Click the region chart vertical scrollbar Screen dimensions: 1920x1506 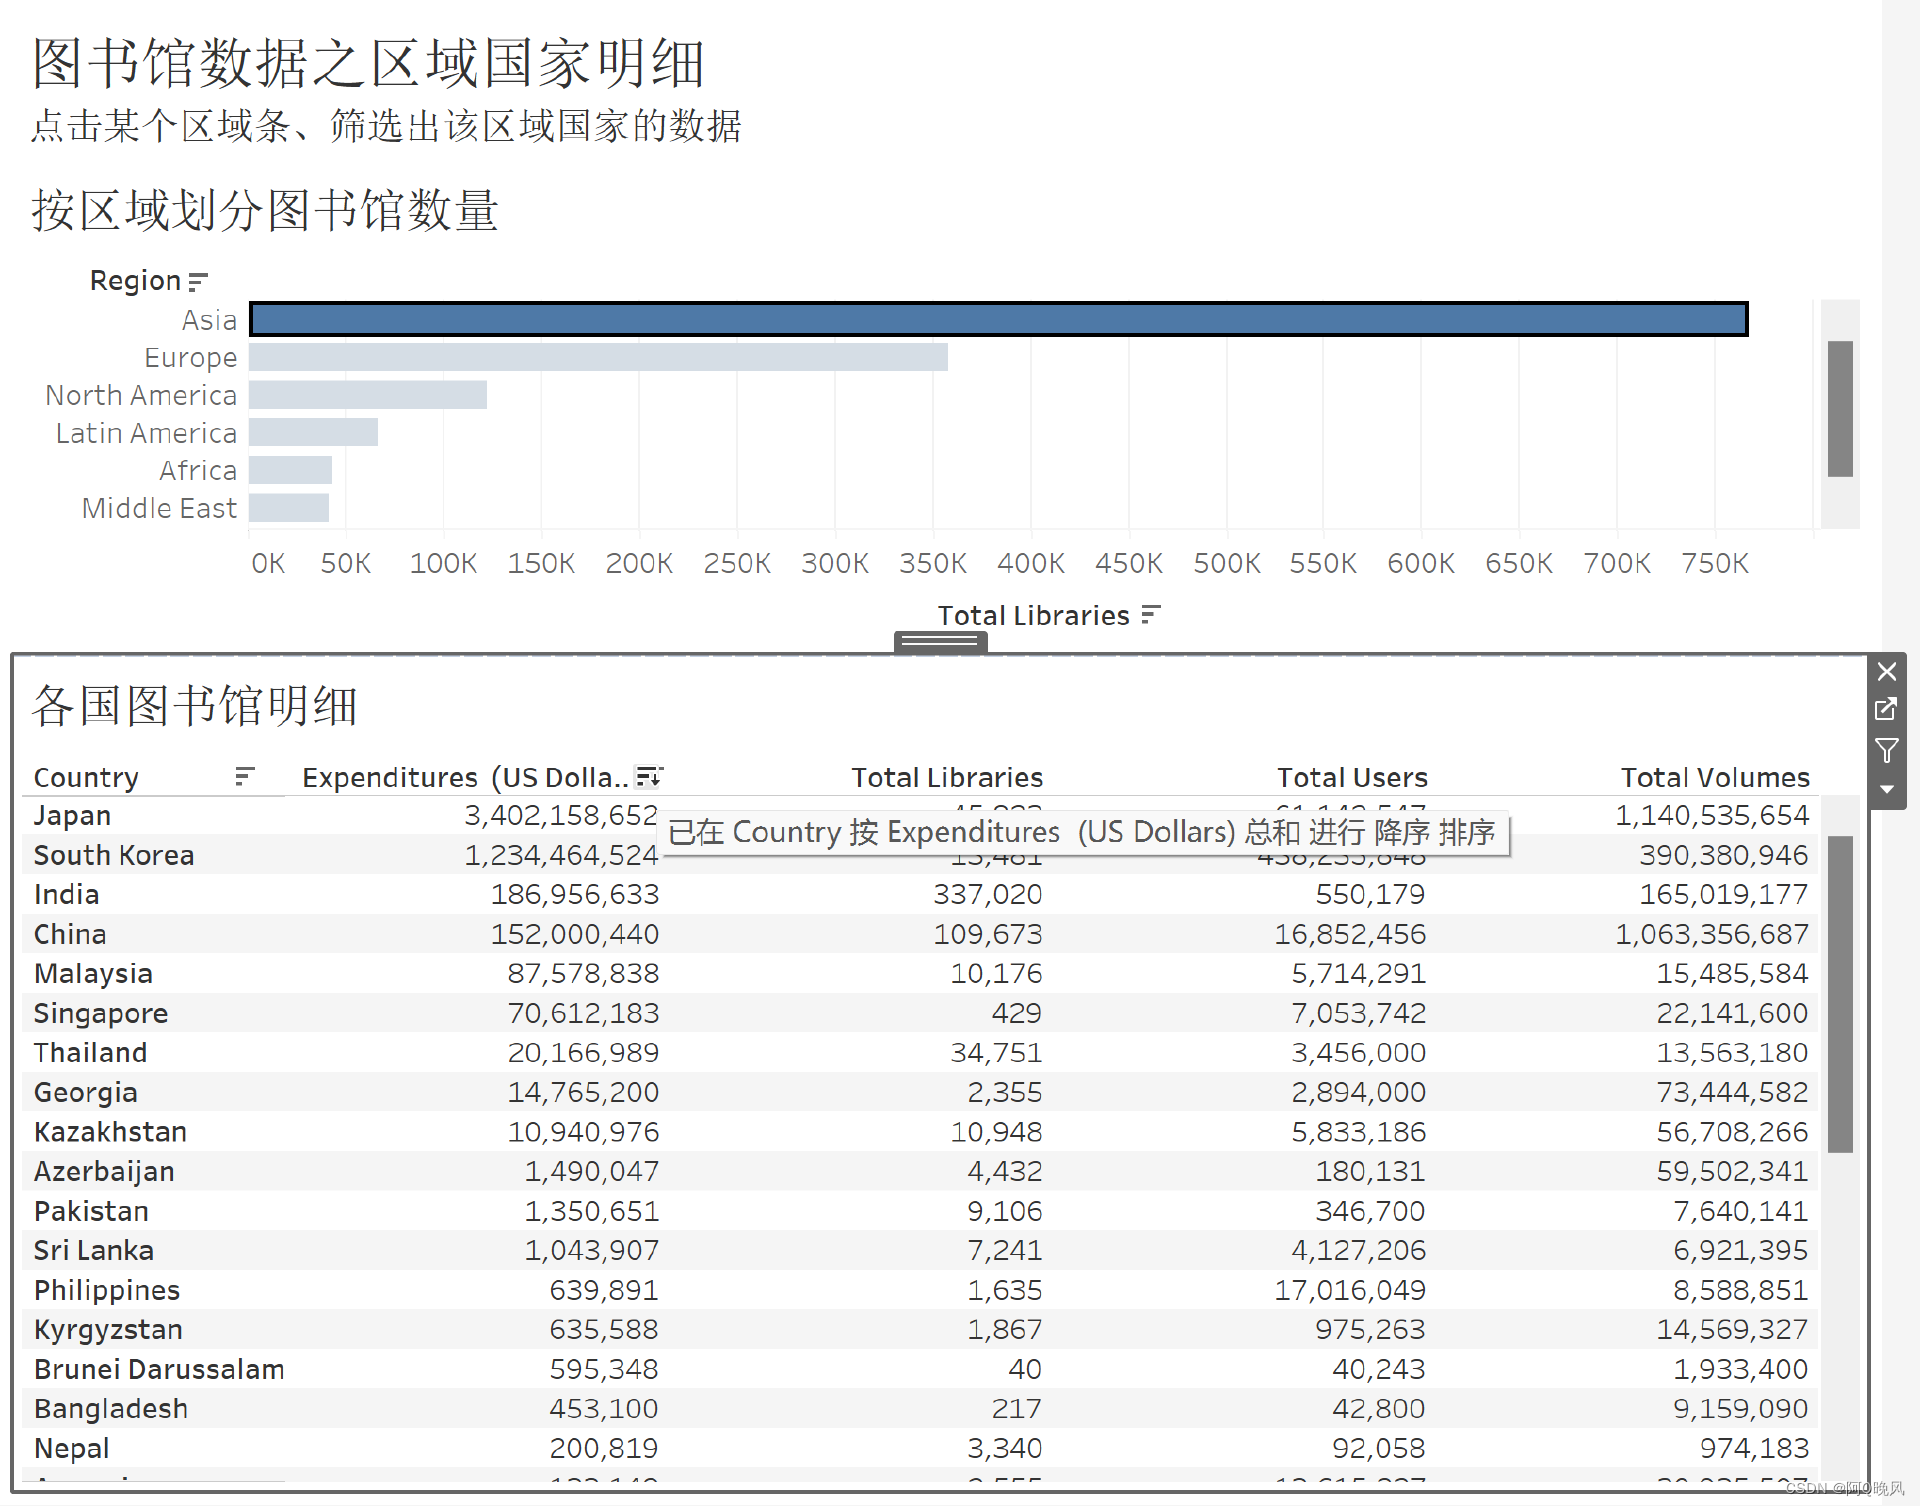click(x=1840, y=408)
